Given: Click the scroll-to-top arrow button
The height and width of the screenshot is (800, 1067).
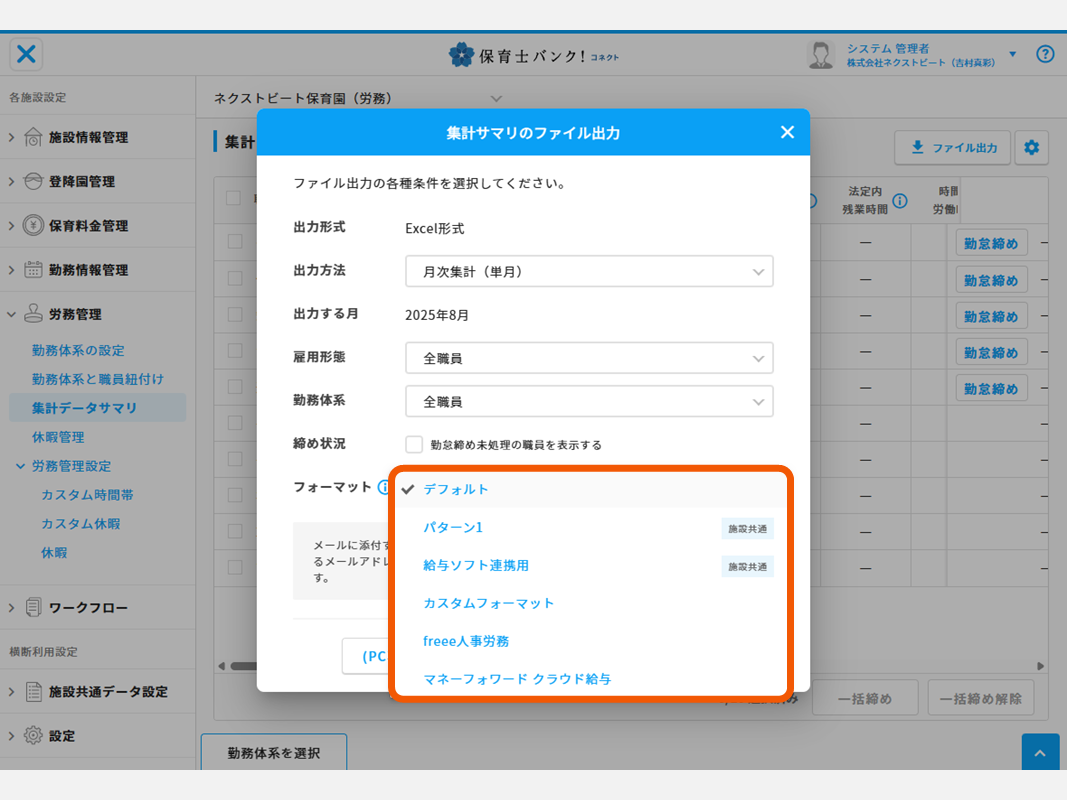Looking at the screenshot, I should tap(1040, 753).
